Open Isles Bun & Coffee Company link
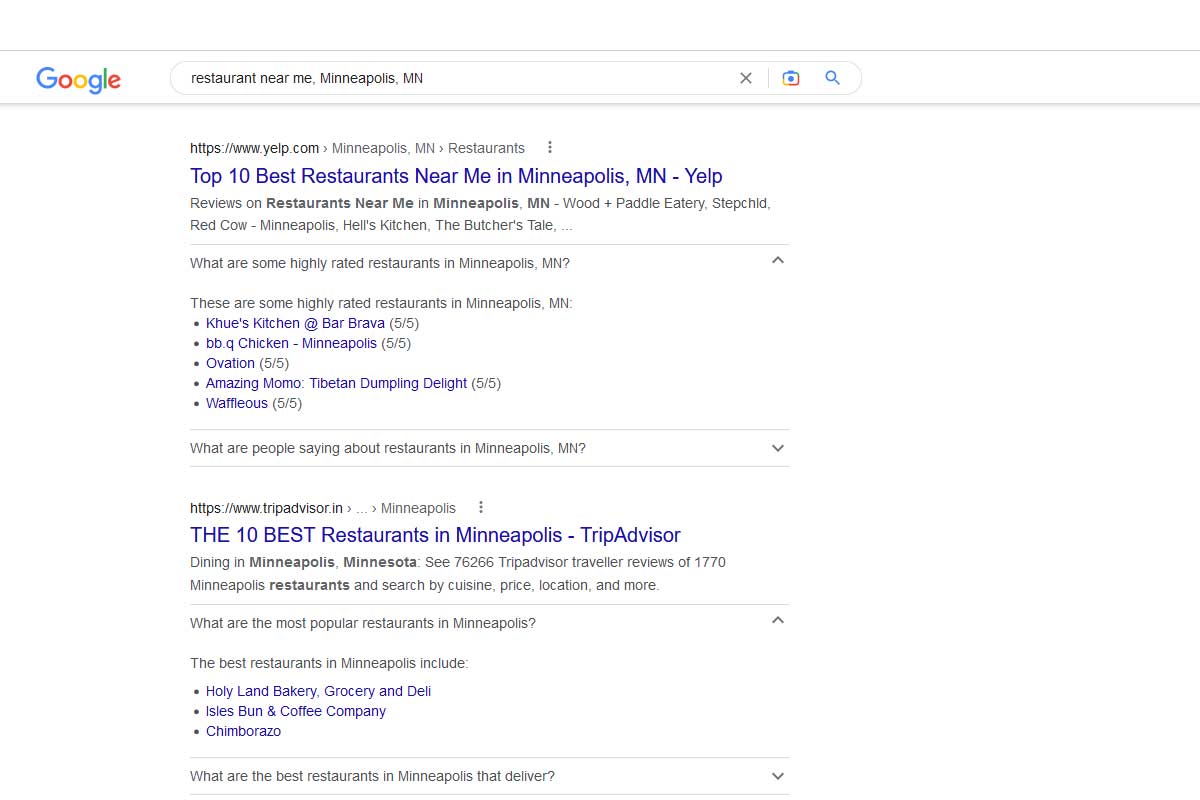1200x800 pixels. point(296,711)
